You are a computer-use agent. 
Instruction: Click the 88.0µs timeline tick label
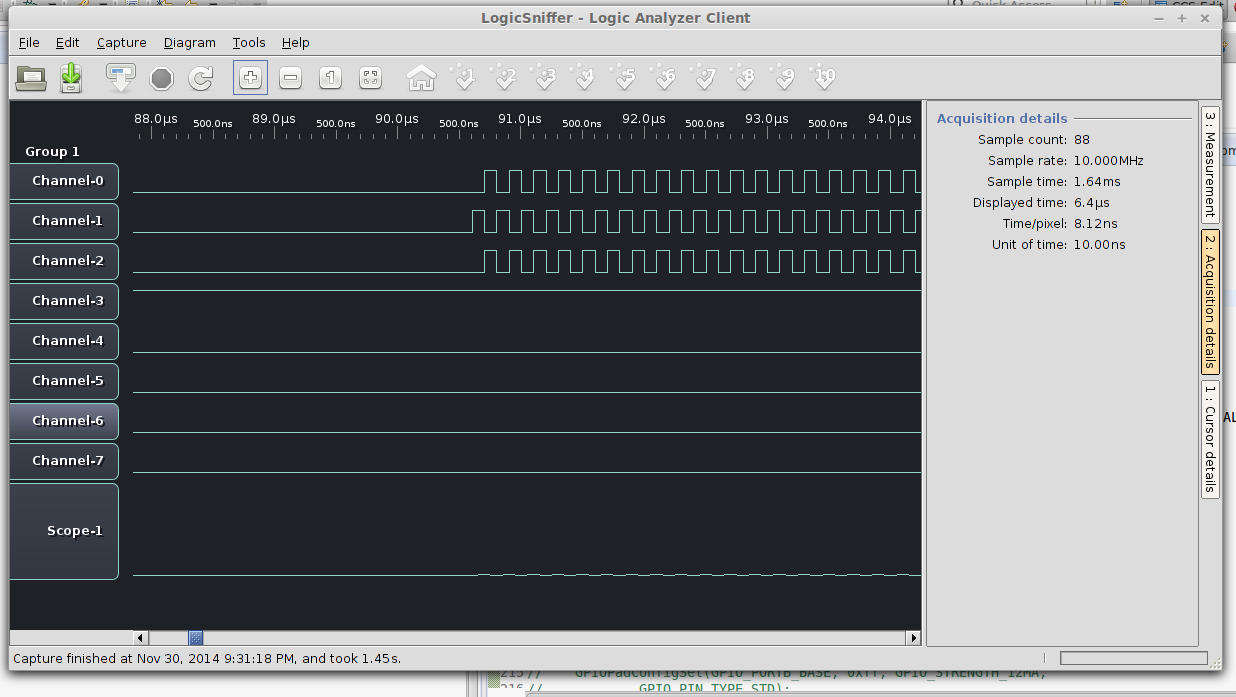coord(156,119)
